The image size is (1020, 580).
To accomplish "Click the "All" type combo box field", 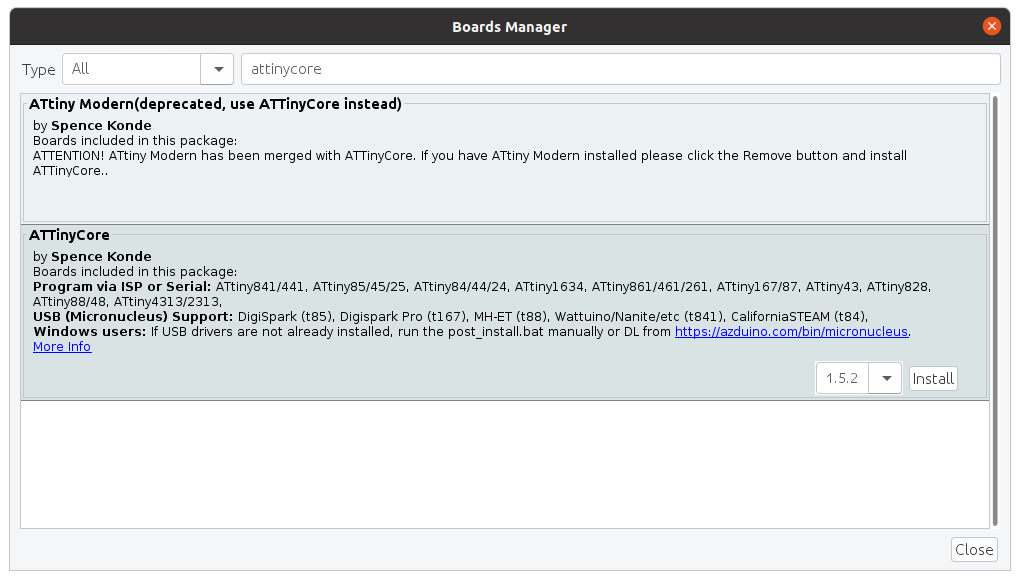I will coord(131,69).
